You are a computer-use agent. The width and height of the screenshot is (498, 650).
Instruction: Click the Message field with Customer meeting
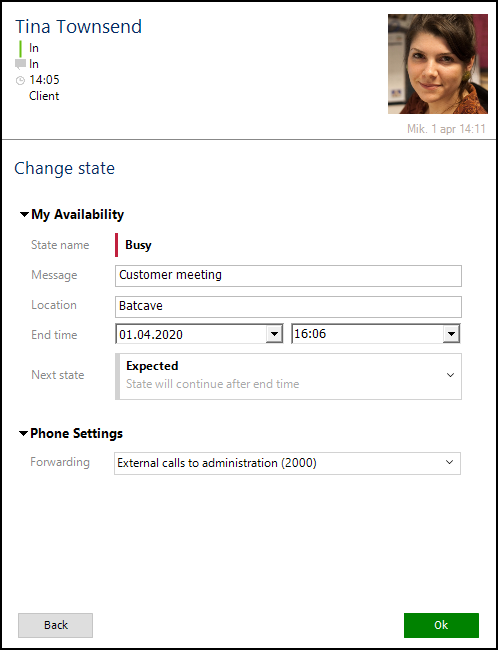[x=288, y=276]
